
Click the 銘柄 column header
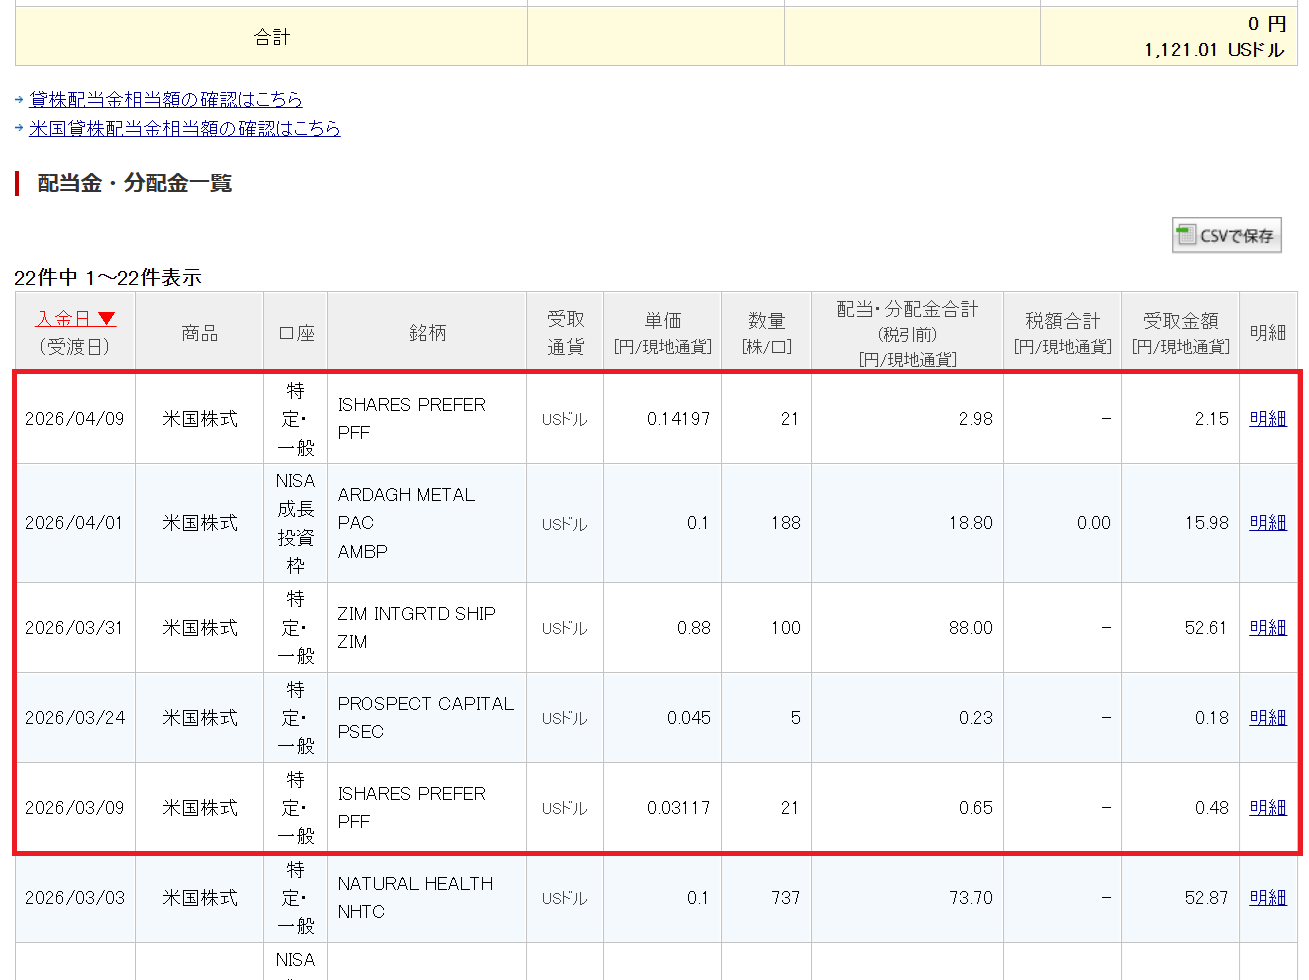point(427,333)
